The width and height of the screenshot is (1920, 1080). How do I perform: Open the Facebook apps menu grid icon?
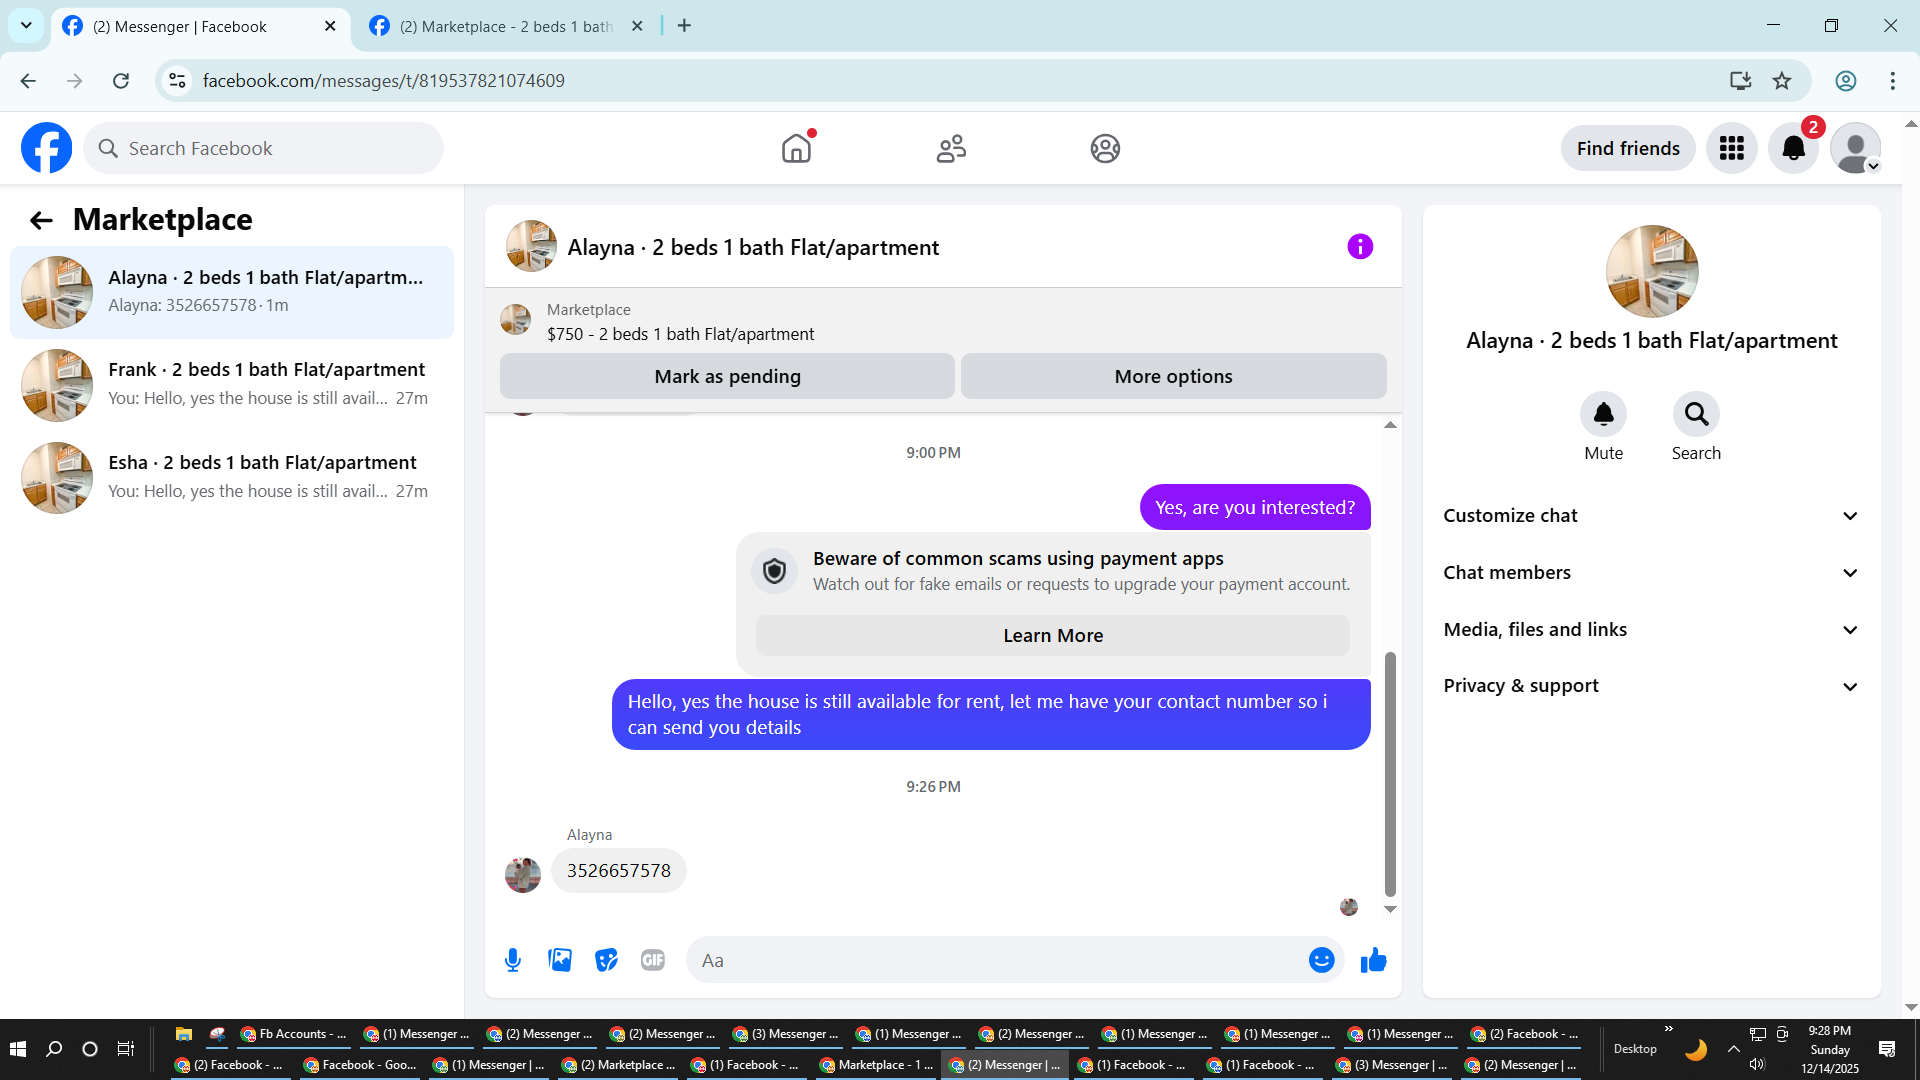[1731, 149]
